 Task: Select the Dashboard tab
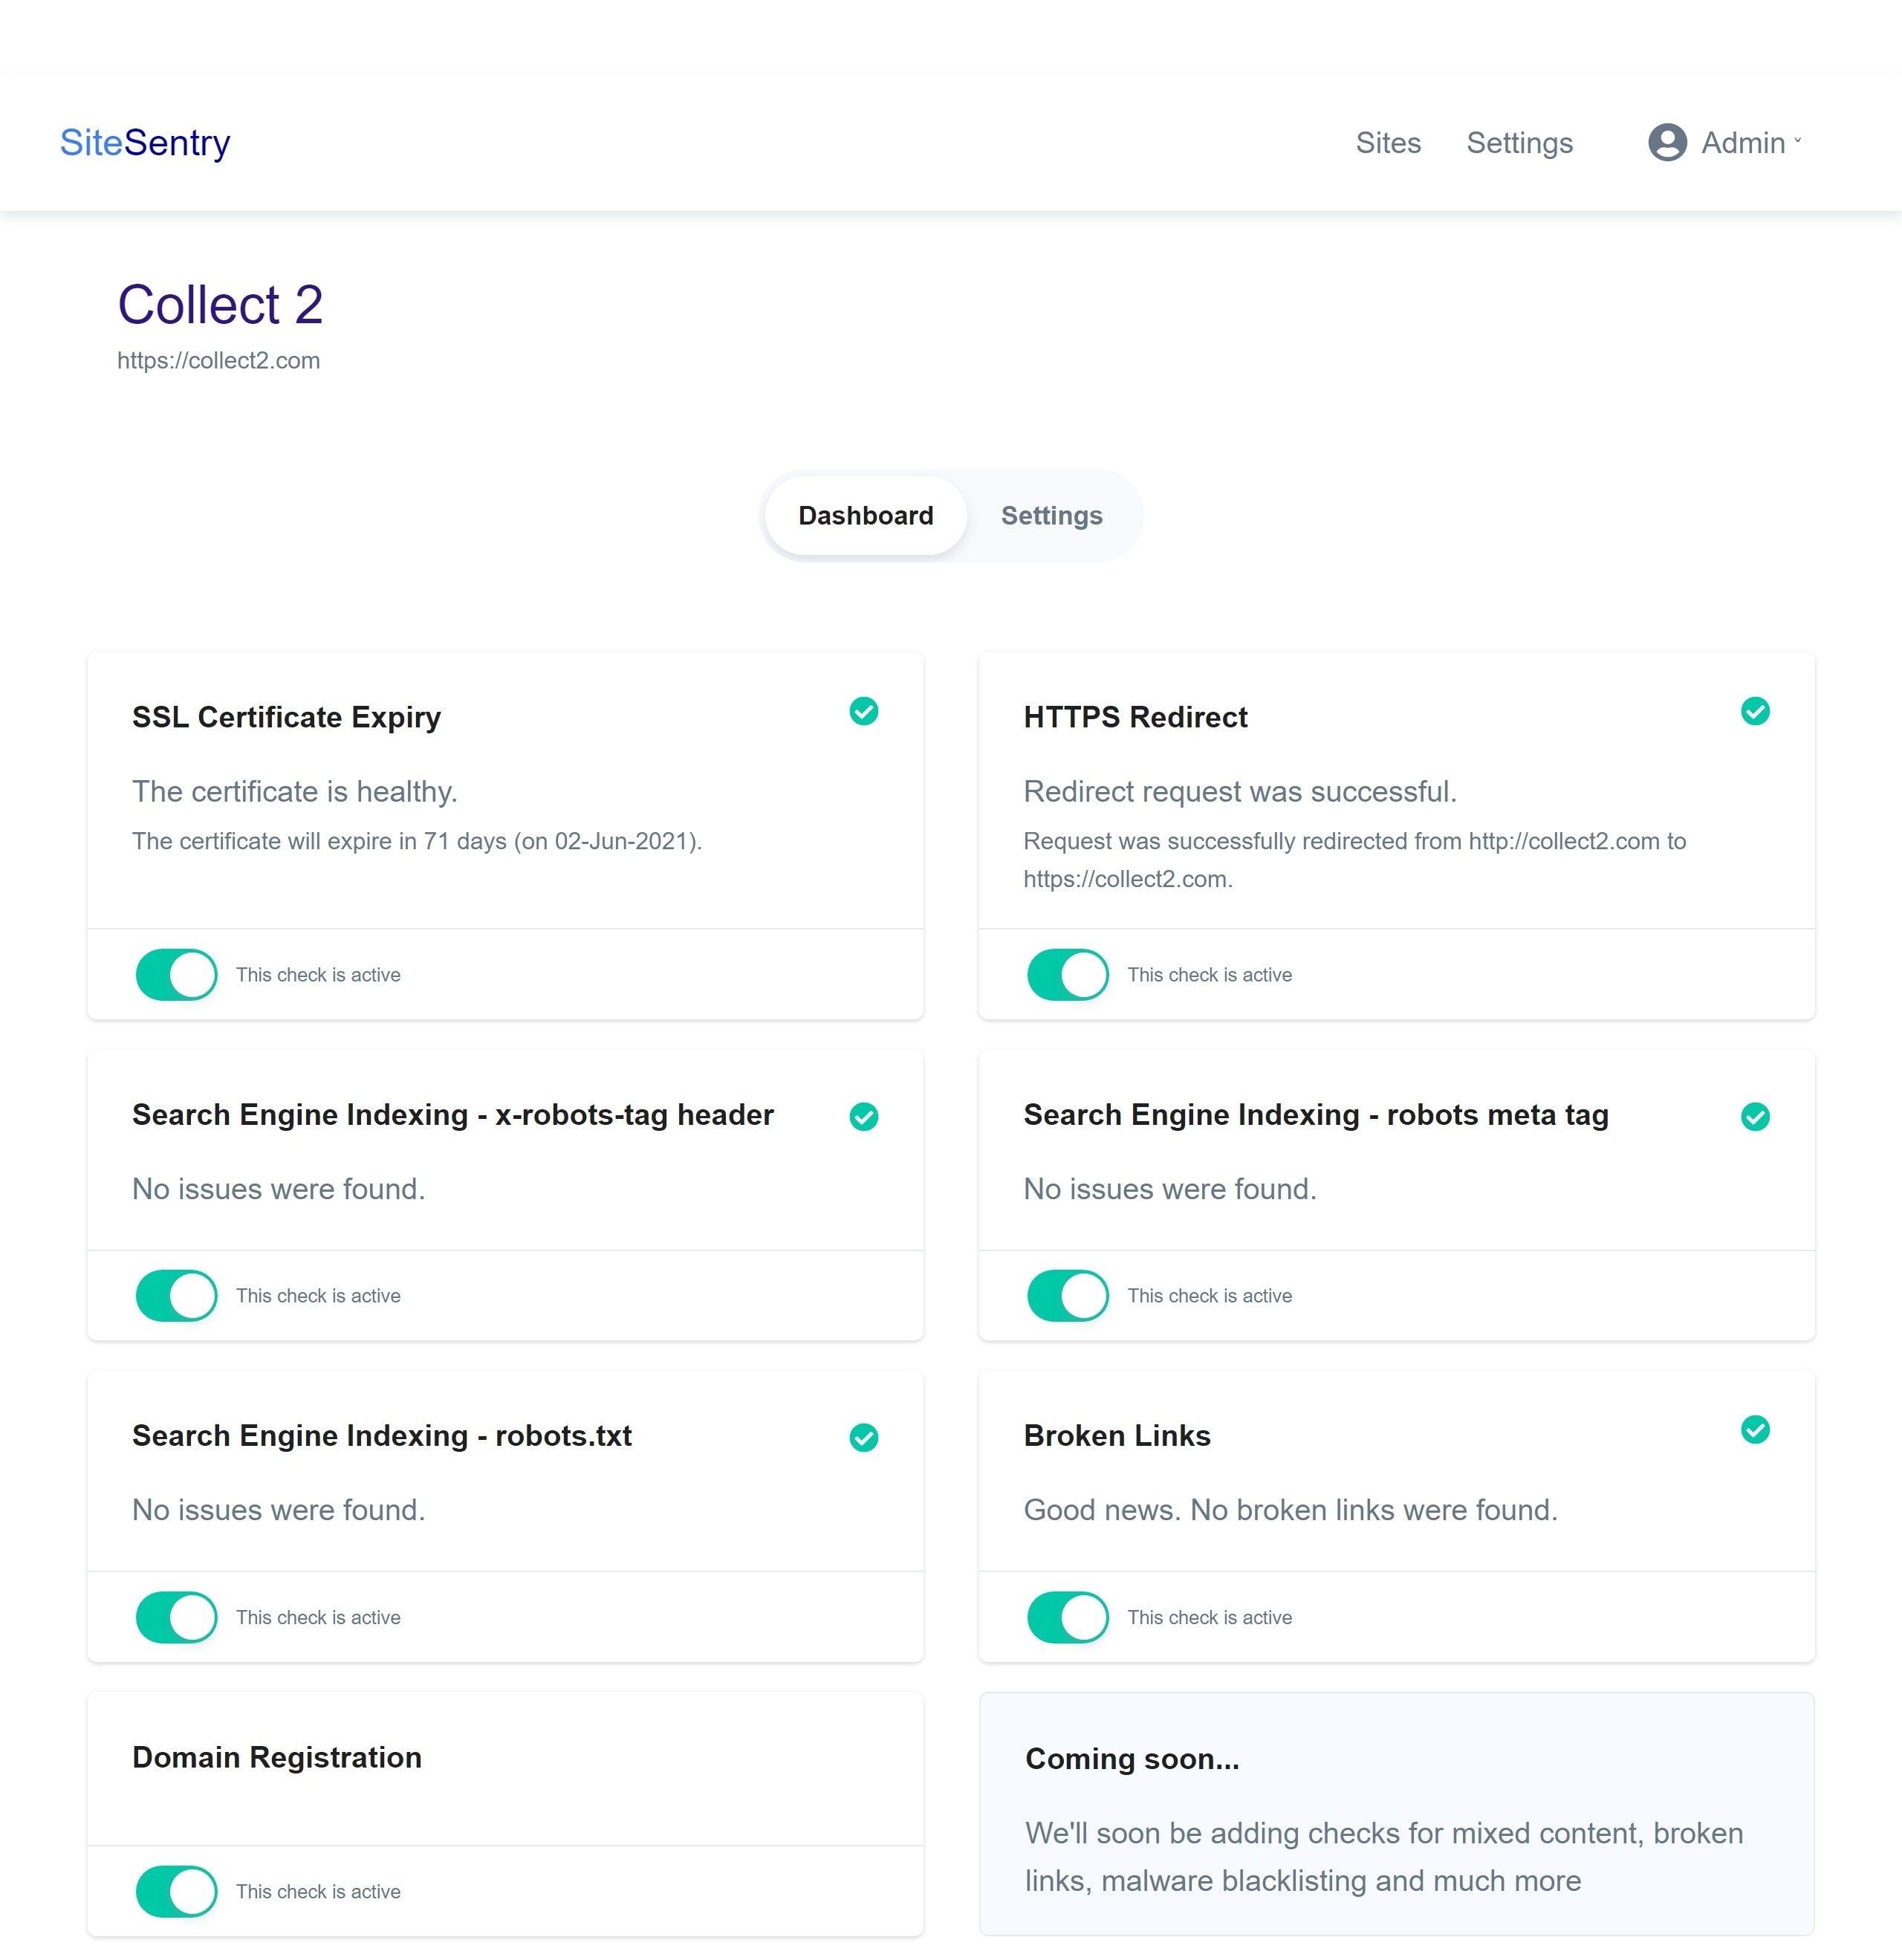pos(865,515)
